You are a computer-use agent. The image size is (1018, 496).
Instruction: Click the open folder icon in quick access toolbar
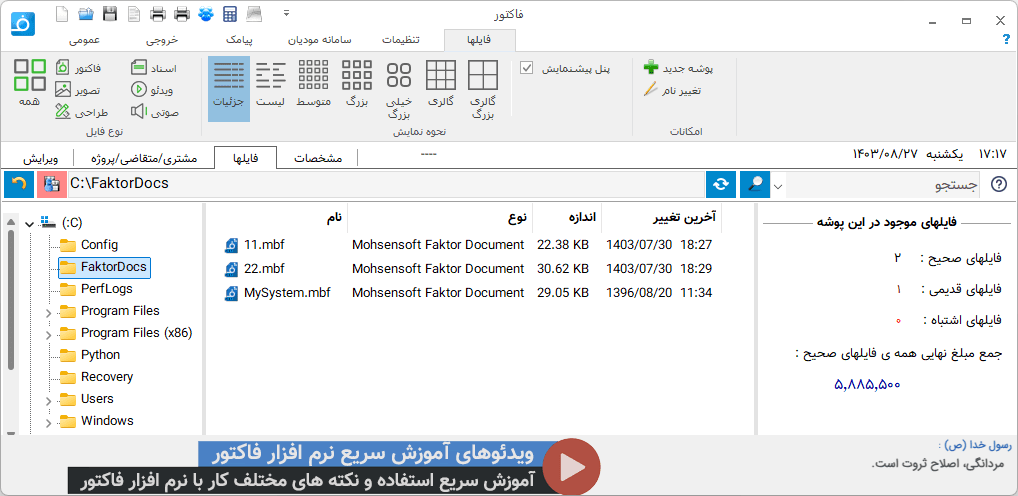click(86, 13)
